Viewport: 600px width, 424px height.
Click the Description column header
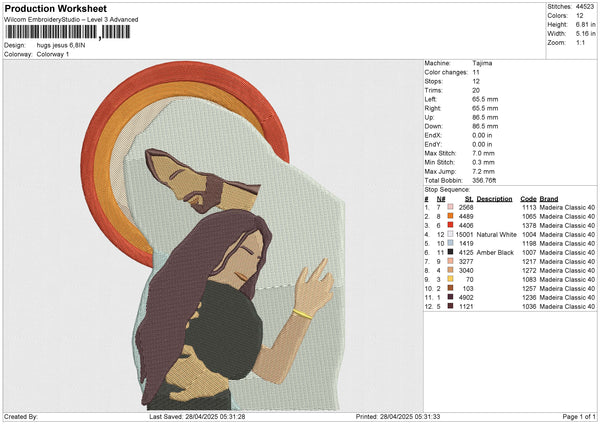click(494, 198)
